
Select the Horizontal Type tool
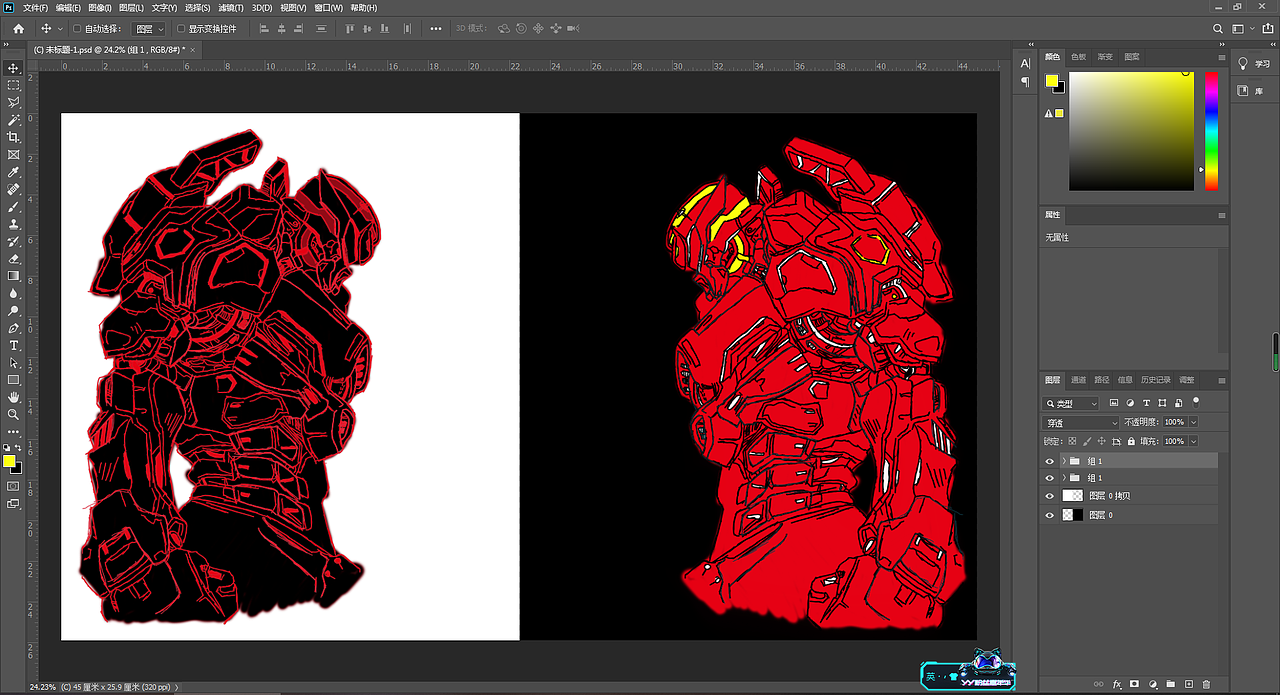click(x=14, y=345)
